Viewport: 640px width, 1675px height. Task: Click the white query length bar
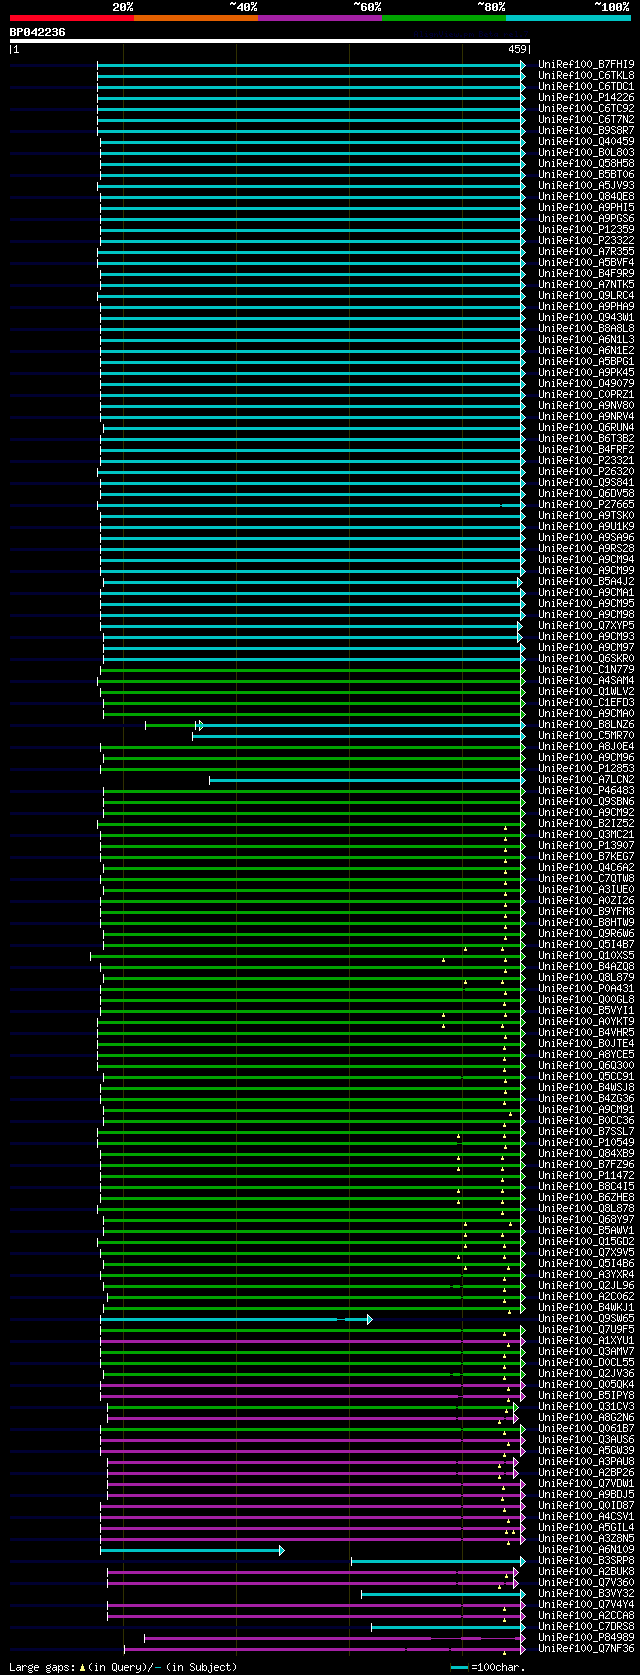pos(270,41)
